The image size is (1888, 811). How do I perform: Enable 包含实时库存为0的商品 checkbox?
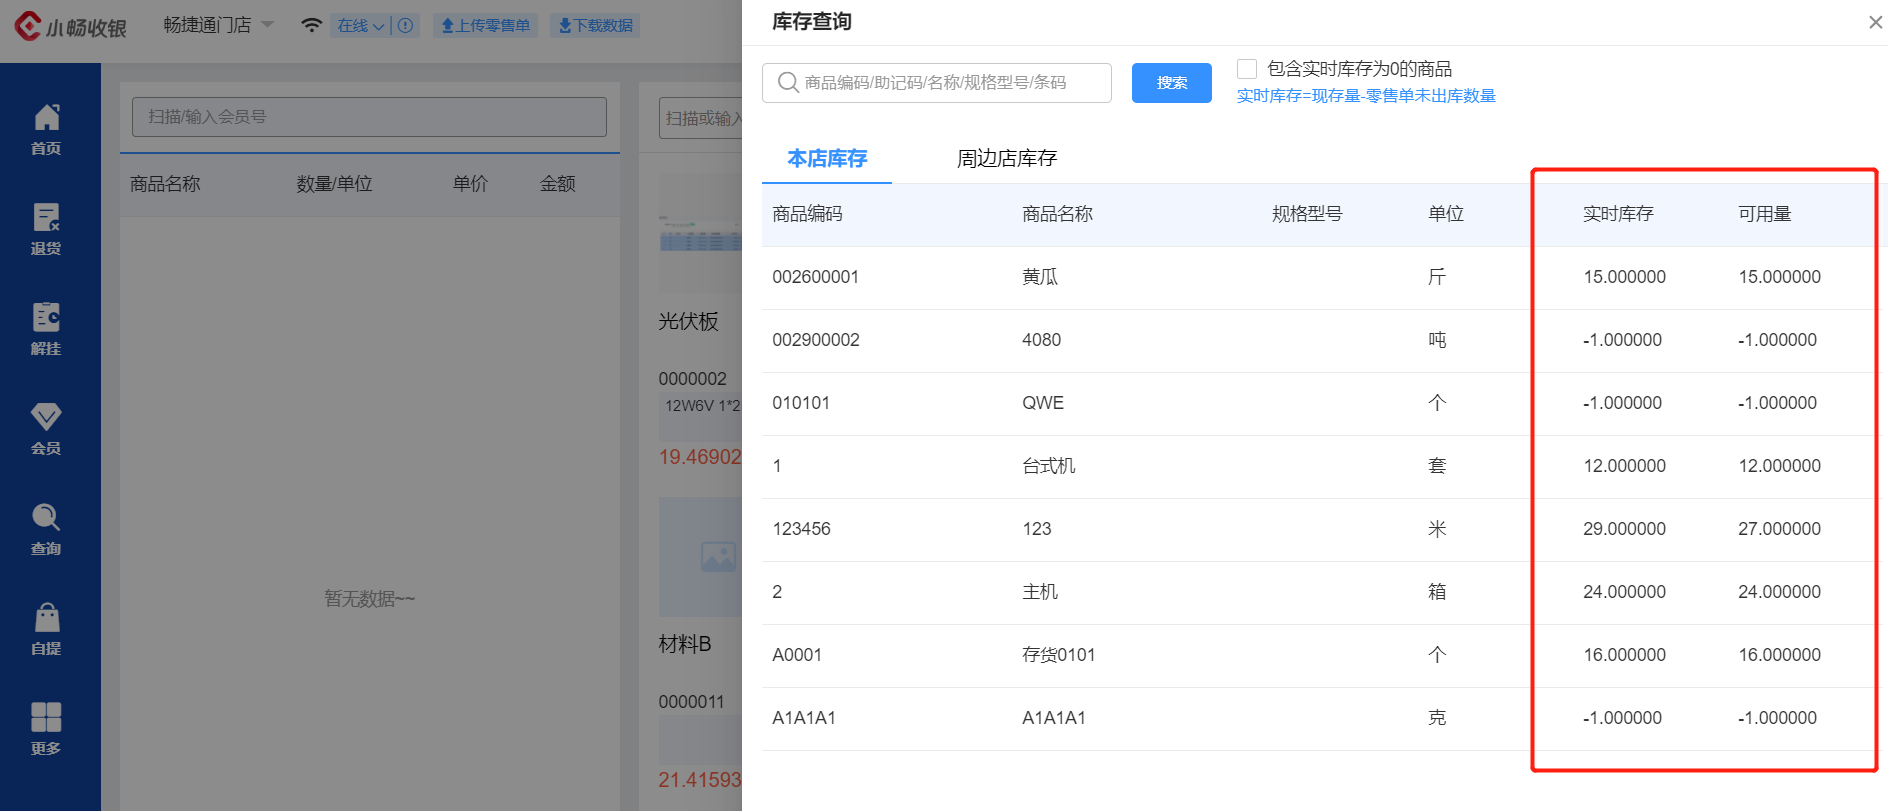(x=1247, y=69)
